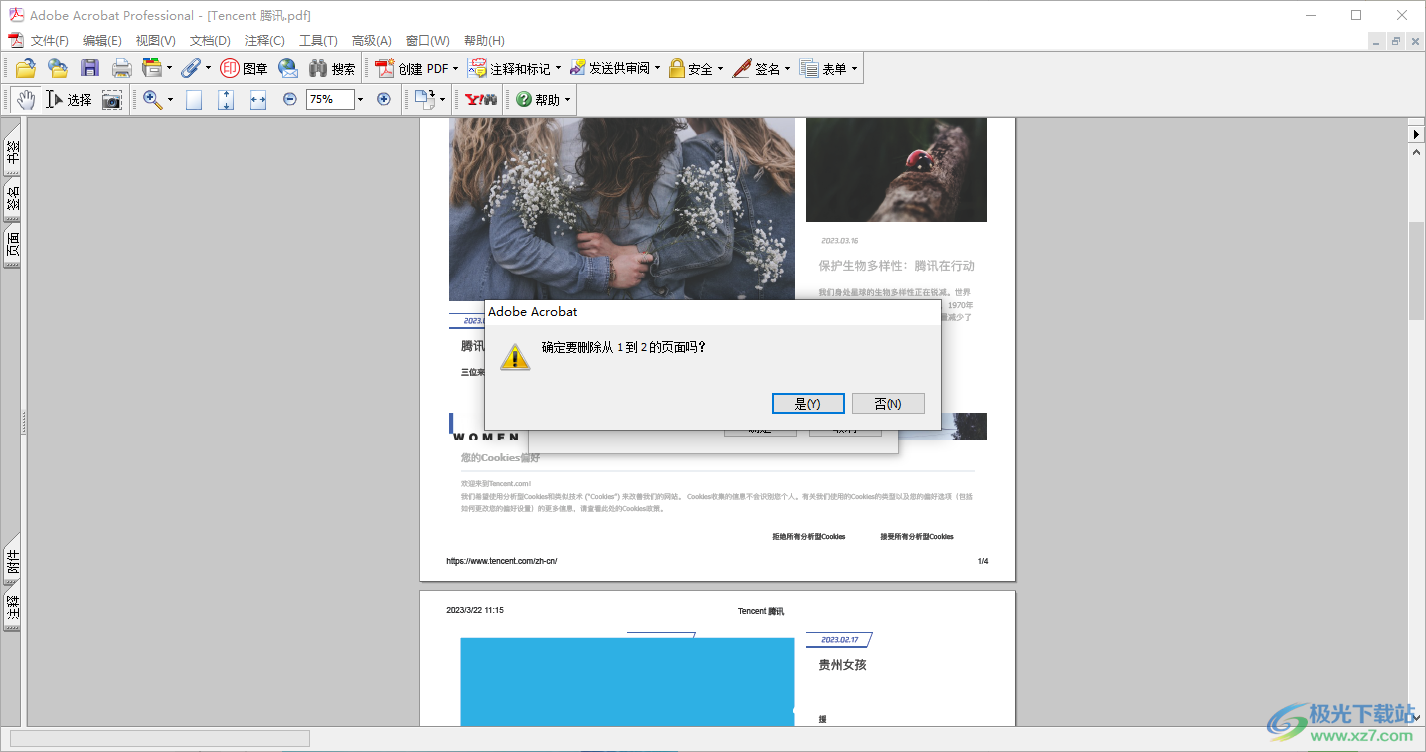1426x752 pixels.
Task: Click the Open file folder icon
Action: pos(26,68)
